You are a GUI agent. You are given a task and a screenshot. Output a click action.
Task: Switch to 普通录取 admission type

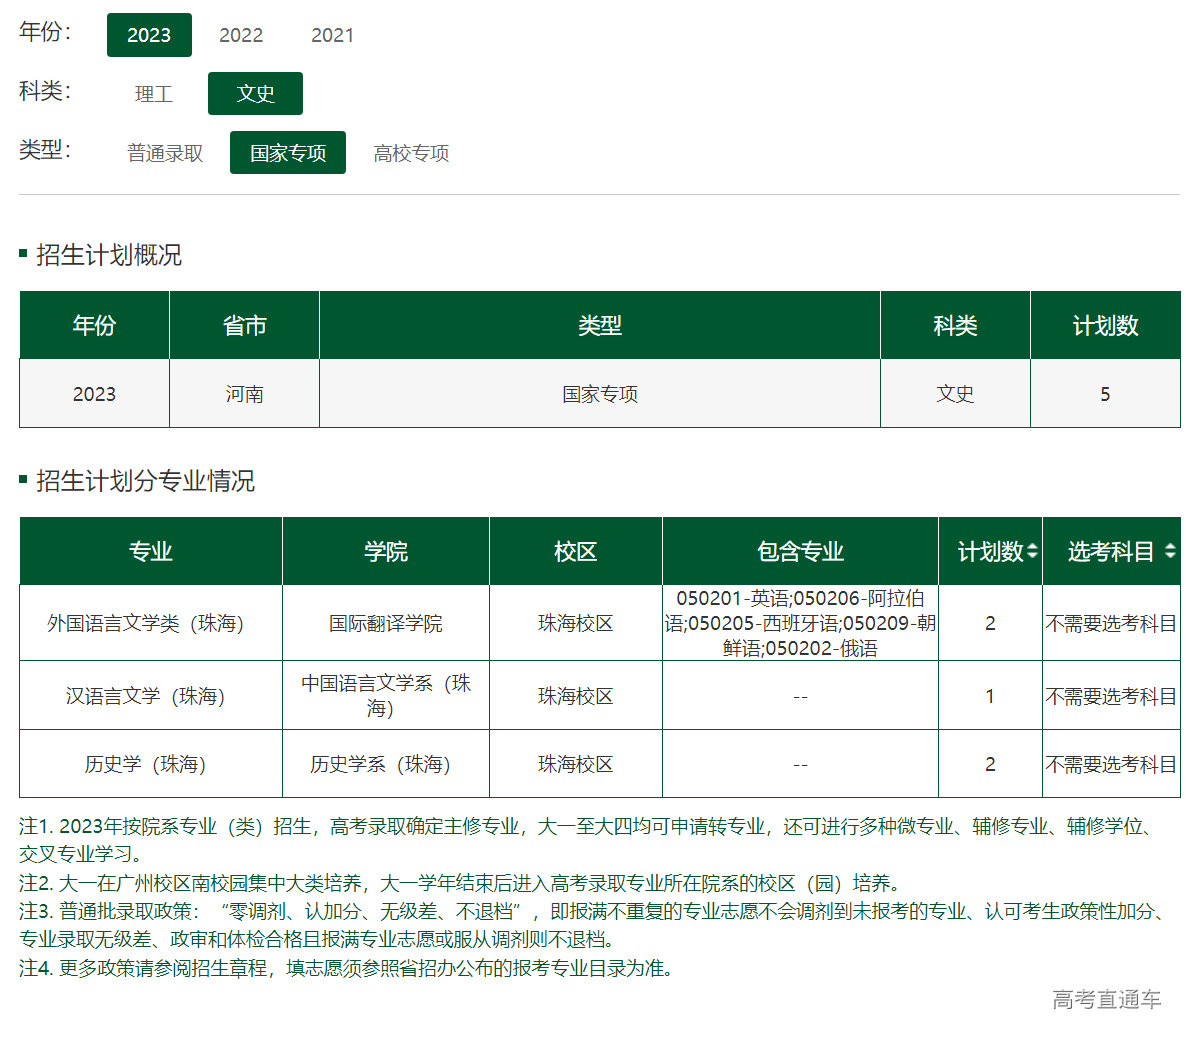pyautogui.click(x=165, y=152)
